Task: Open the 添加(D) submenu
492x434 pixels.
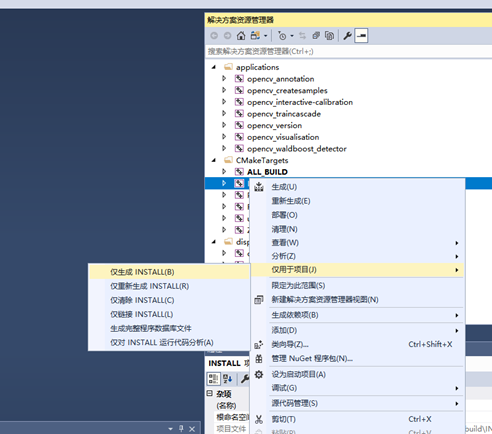Action: coord(357,330)
